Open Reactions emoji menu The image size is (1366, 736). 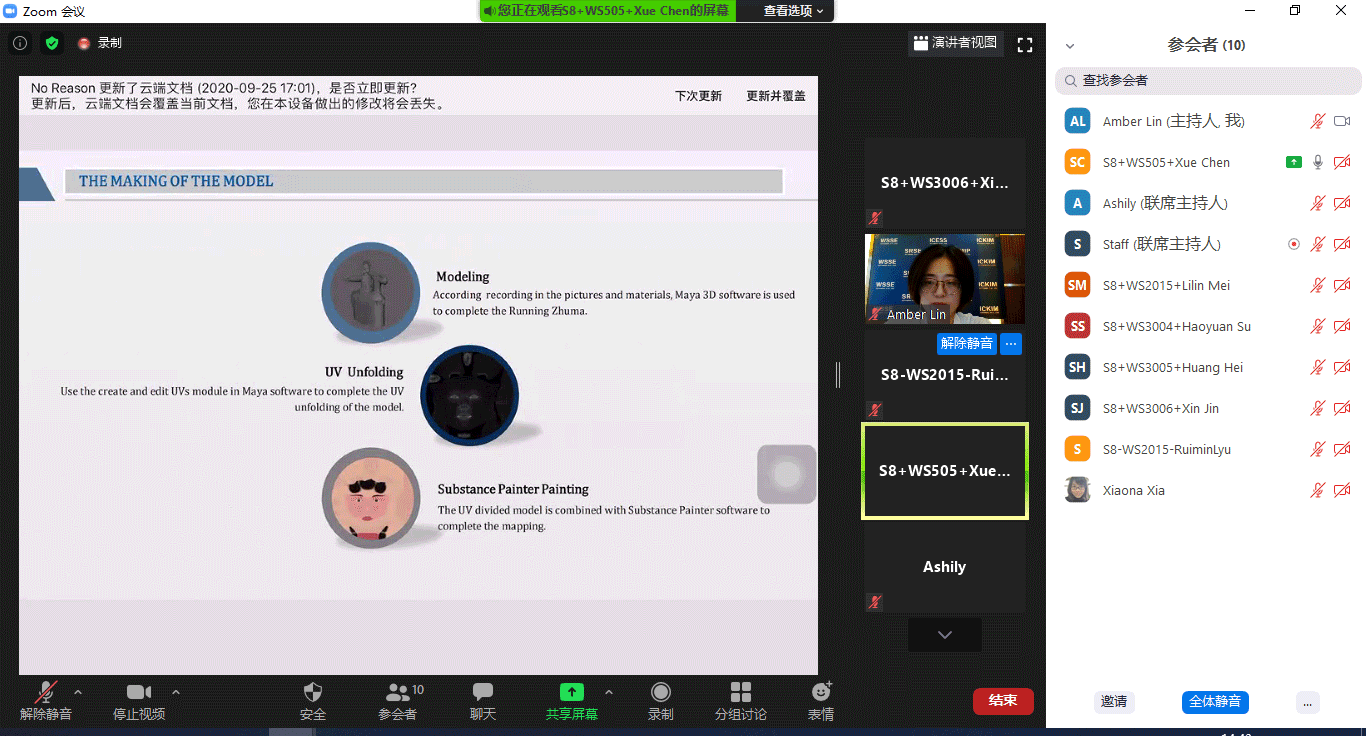pyautogui.click(x=821, y=701)
